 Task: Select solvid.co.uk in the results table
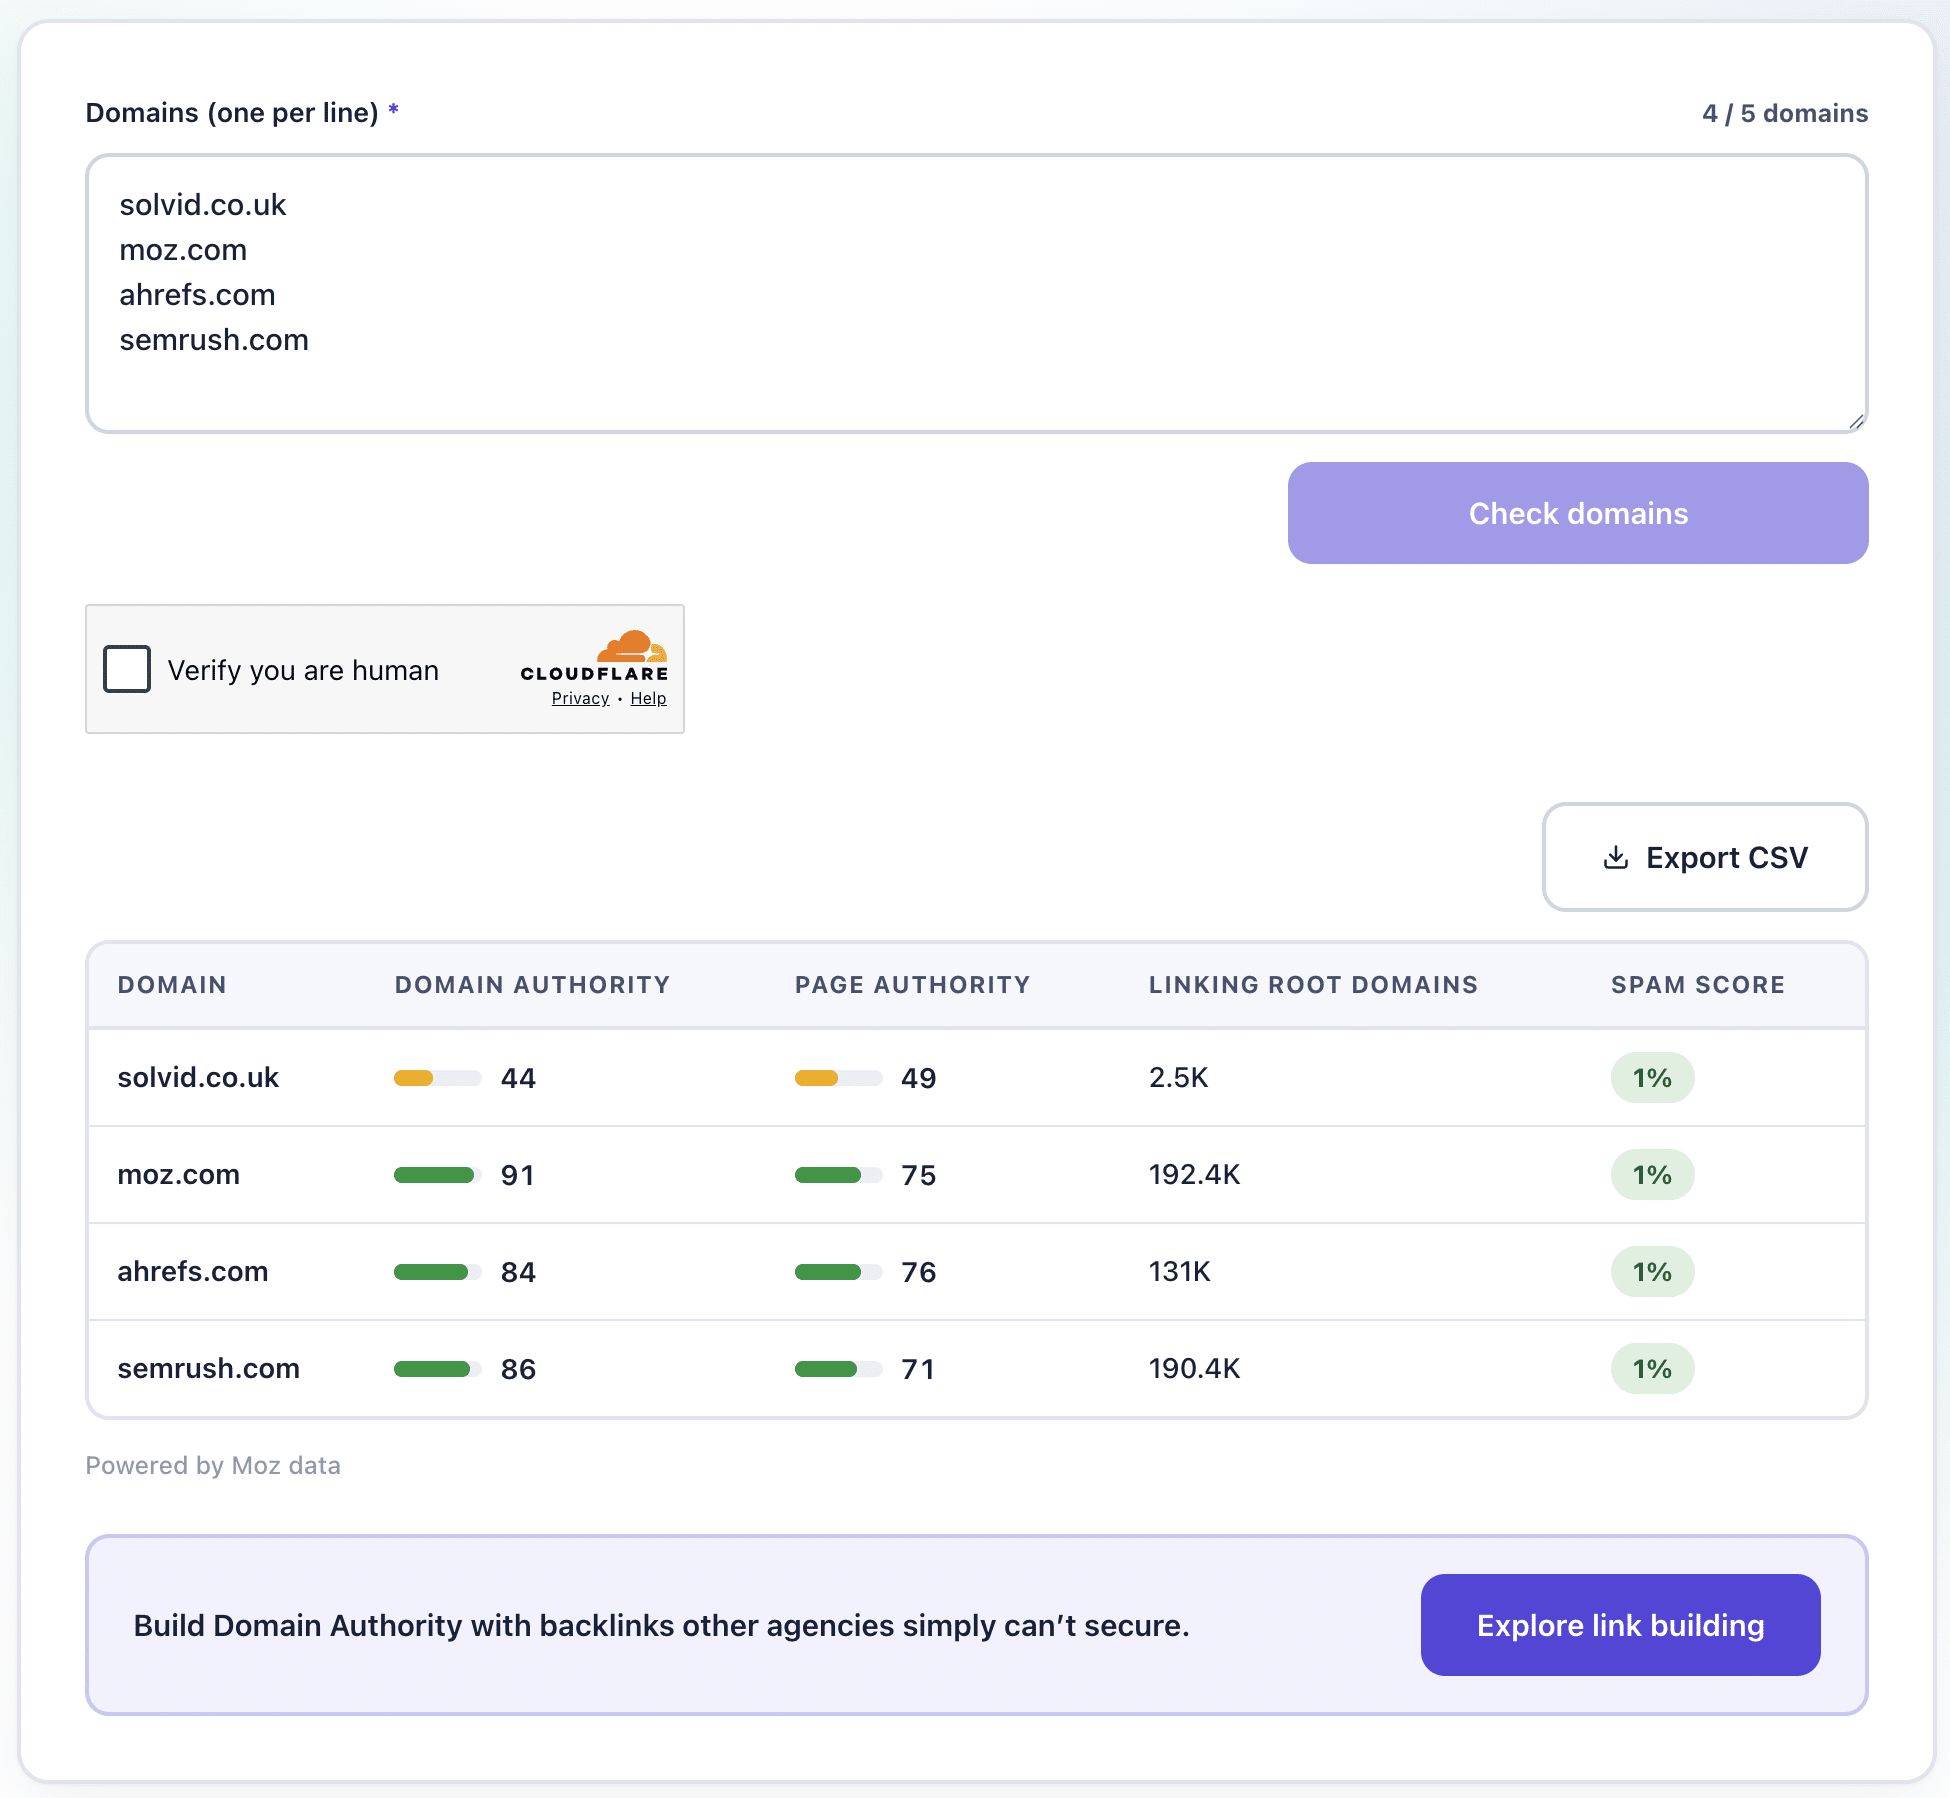click(198, 1077)
